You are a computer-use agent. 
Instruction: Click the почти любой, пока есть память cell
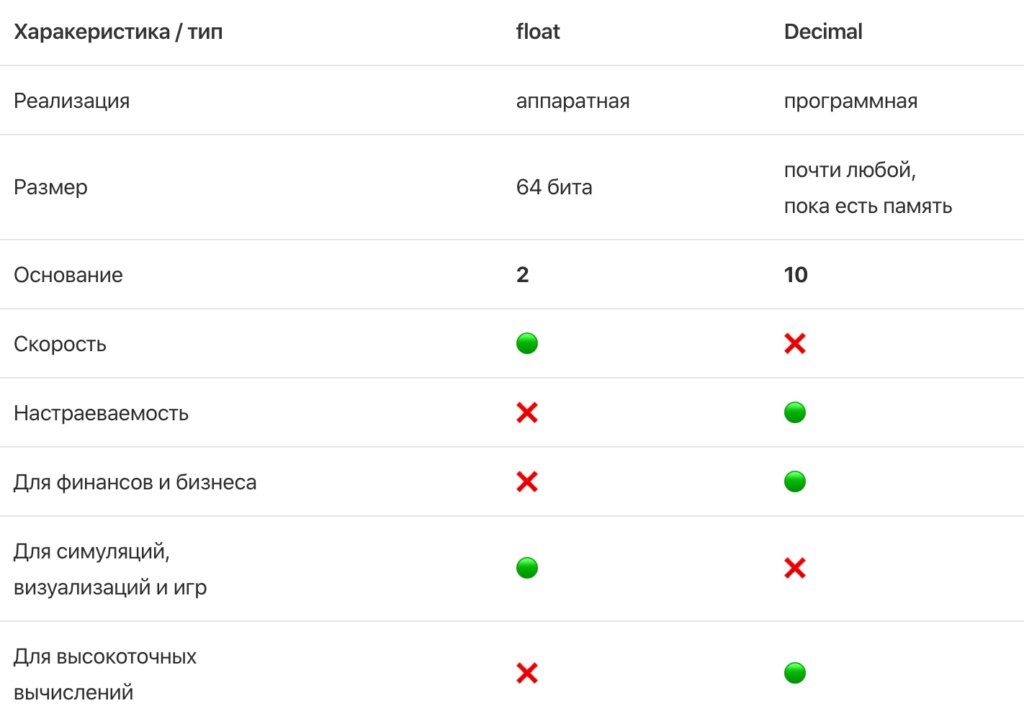pyautogui.click(x=868, y=188)
